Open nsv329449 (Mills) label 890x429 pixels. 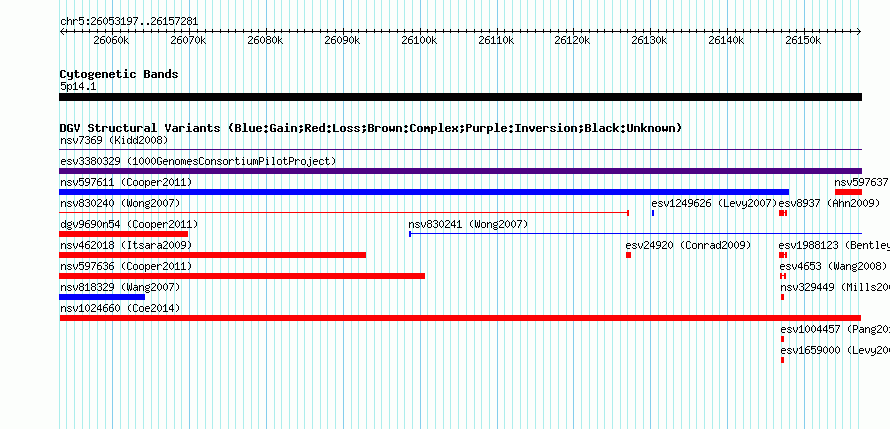coord(834,287)
